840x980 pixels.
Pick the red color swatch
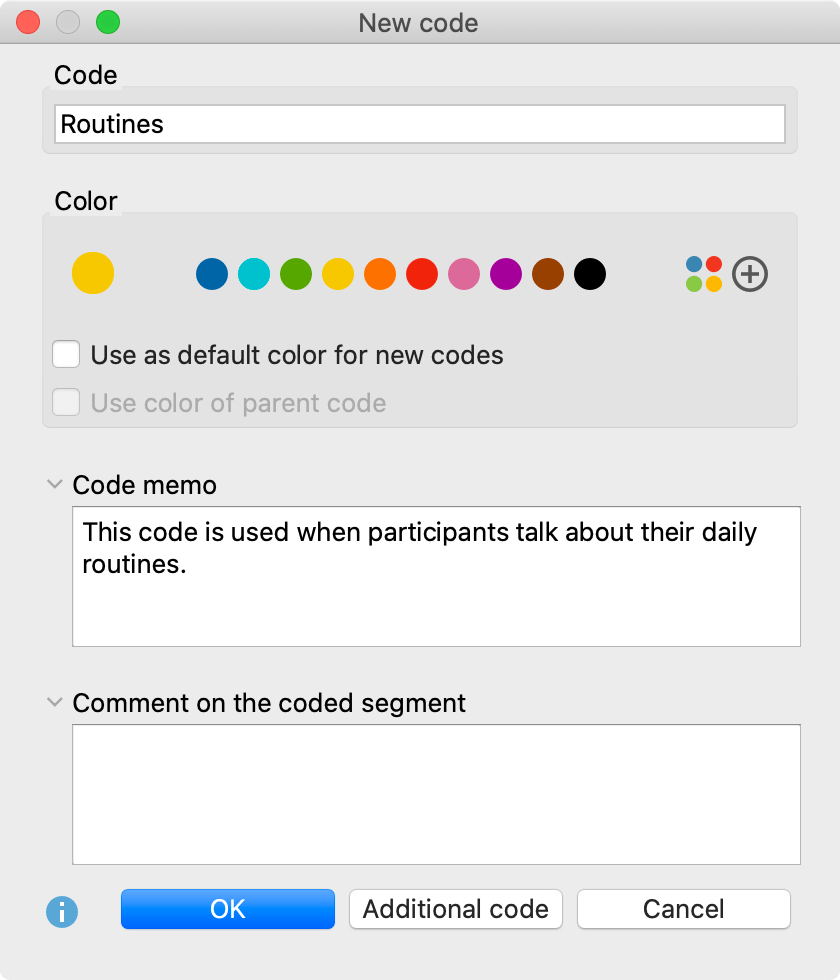pos(422,274)
